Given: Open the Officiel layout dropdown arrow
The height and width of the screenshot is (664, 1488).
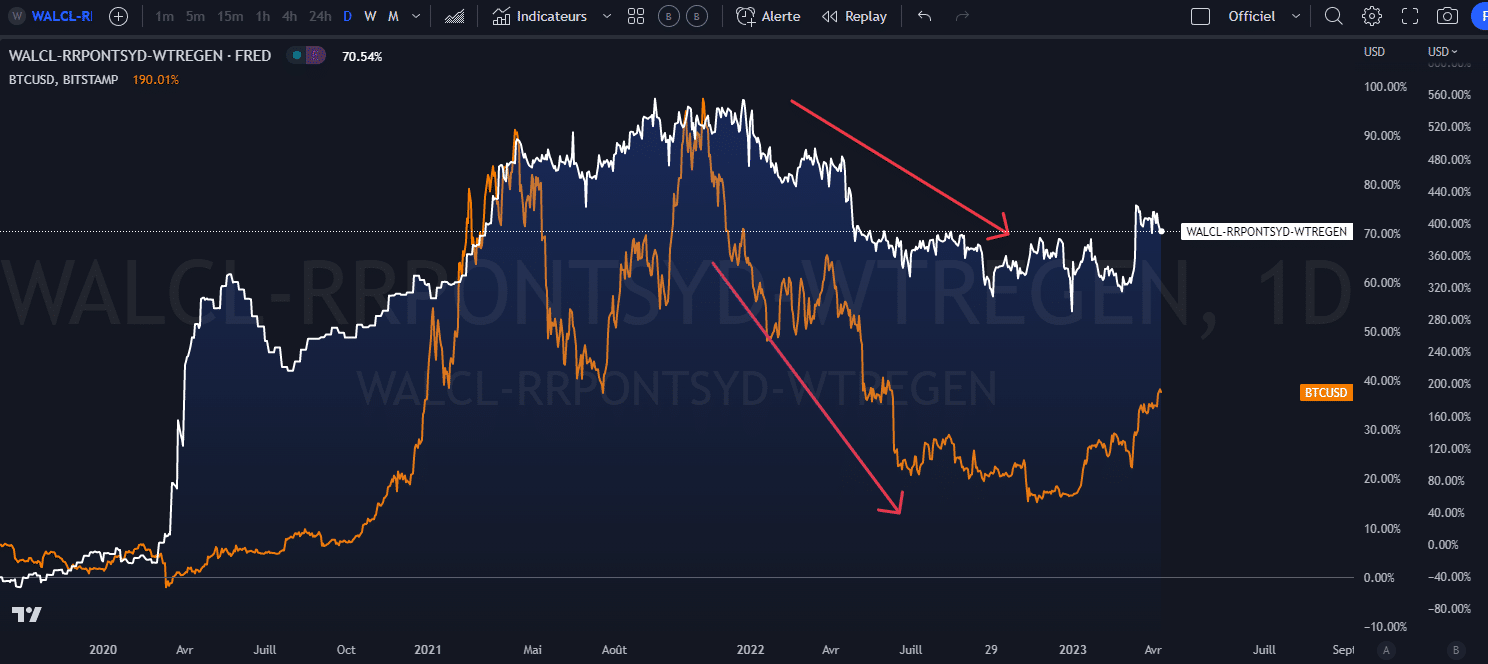Looking at the screenshot, I should pos(1296,16).
